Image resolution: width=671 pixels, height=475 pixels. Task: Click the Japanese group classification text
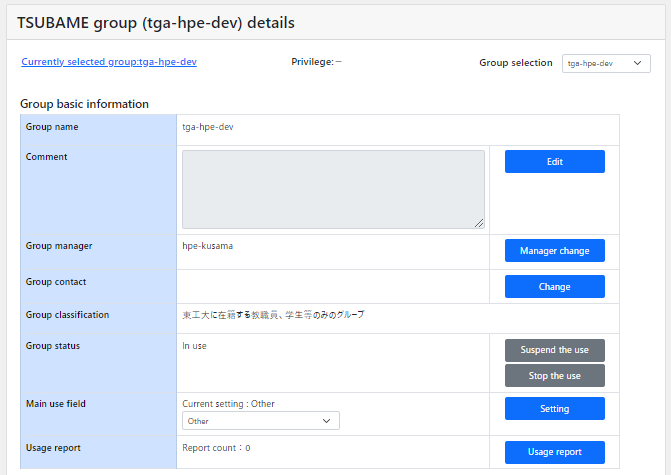tap(273, 315)
